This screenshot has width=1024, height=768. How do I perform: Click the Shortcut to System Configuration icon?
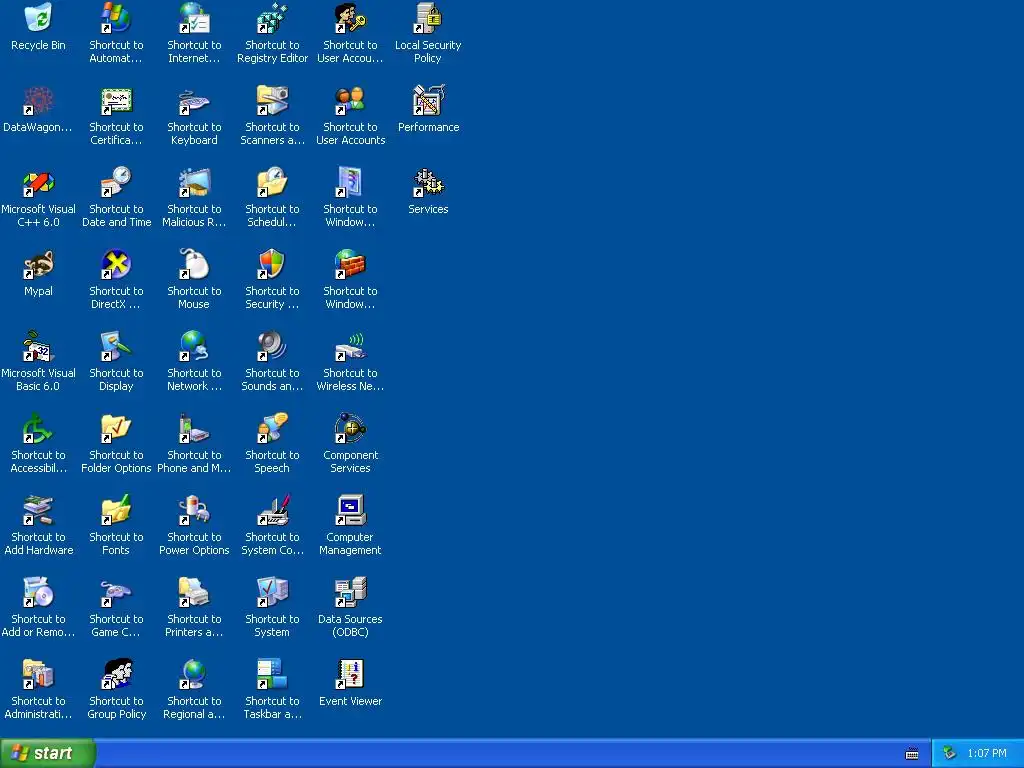272,510
